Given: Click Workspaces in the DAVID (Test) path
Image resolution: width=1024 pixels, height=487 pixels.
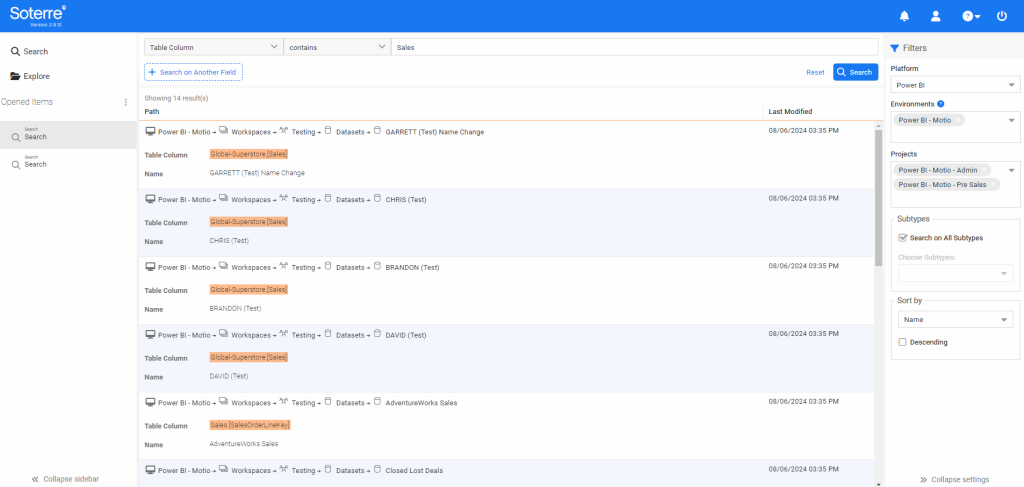Looking at the screenshot, I should pos(251,336).
